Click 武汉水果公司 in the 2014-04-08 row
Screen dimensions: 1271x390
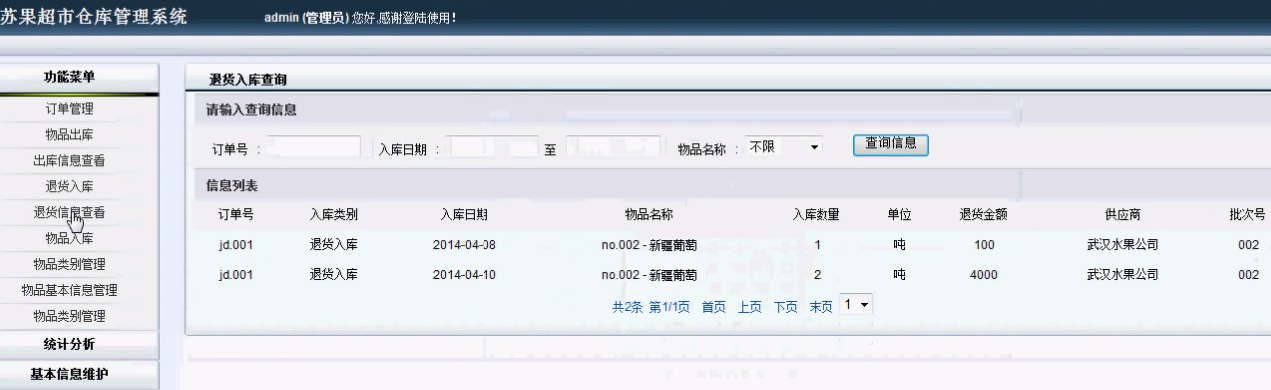(x=1122, y=244)
